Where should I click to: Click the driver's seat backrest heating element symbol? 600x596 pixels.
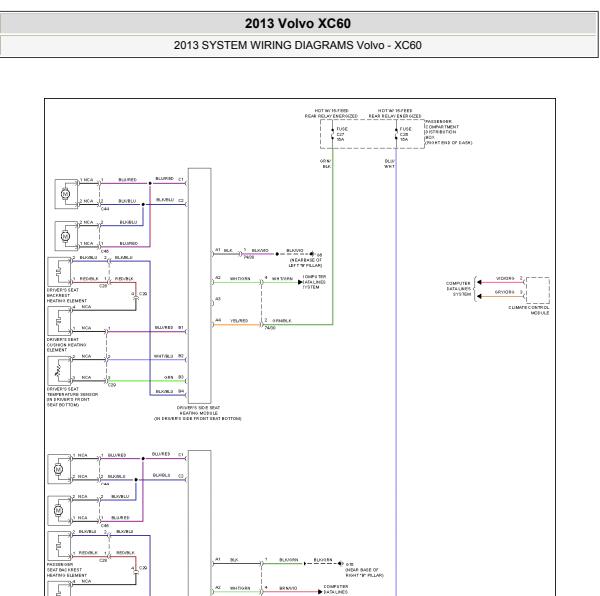pos(59,272)
